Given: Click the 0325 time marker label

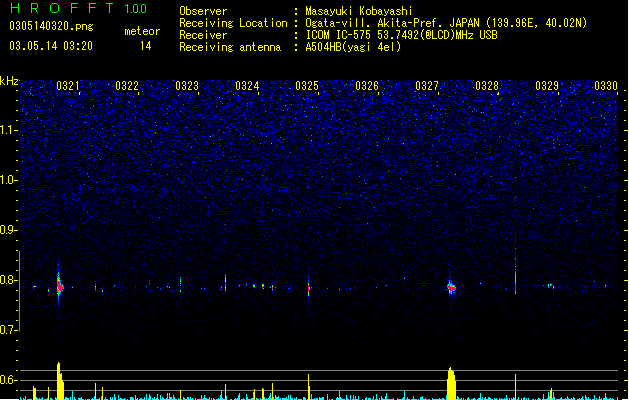Looking at the screenshot, I should (307, 86).
